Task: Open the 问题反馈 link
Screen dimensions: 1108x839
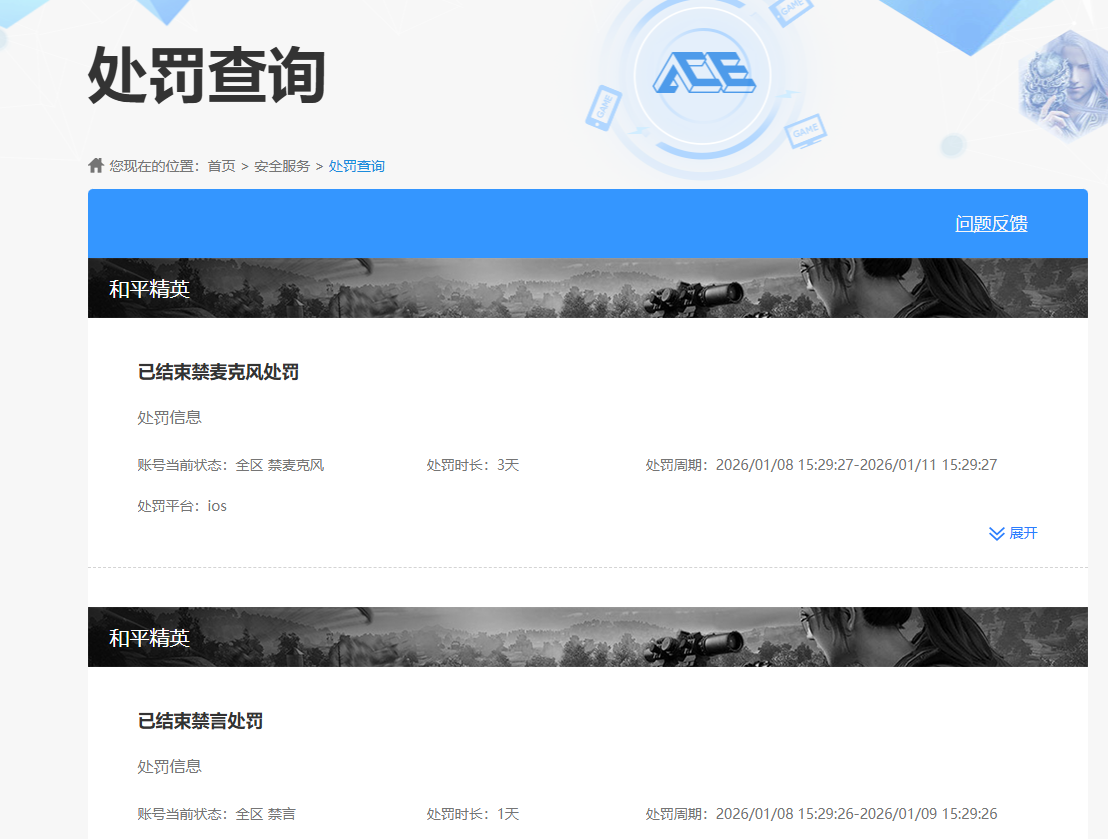Action: pos(991,223)
